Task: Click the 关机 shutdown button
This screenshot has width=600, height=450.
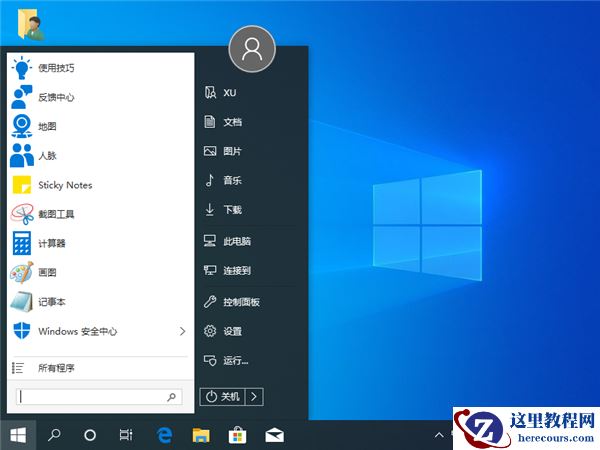Action: pos(222,396)
